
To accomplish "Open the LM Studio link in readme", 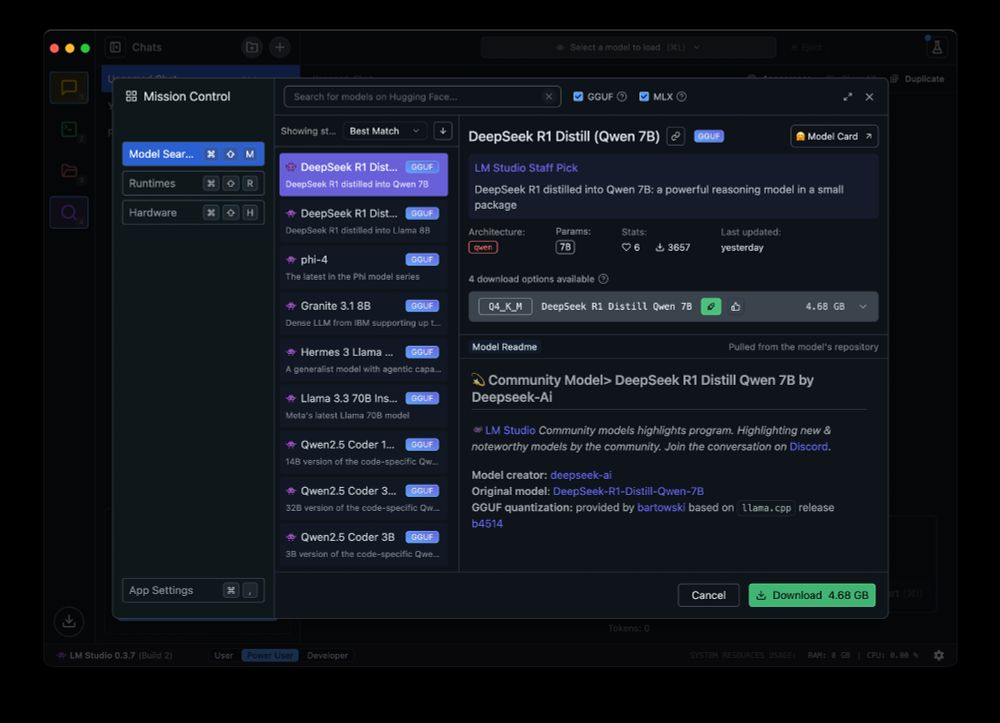I will tap(510, 430).
